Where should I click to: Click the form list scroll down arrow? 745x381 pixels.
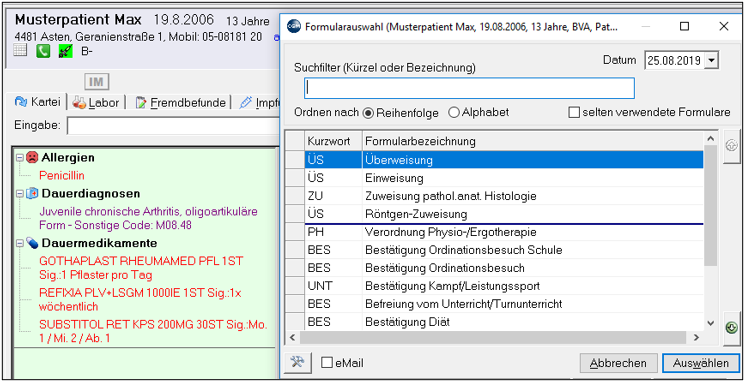point(710,323)
